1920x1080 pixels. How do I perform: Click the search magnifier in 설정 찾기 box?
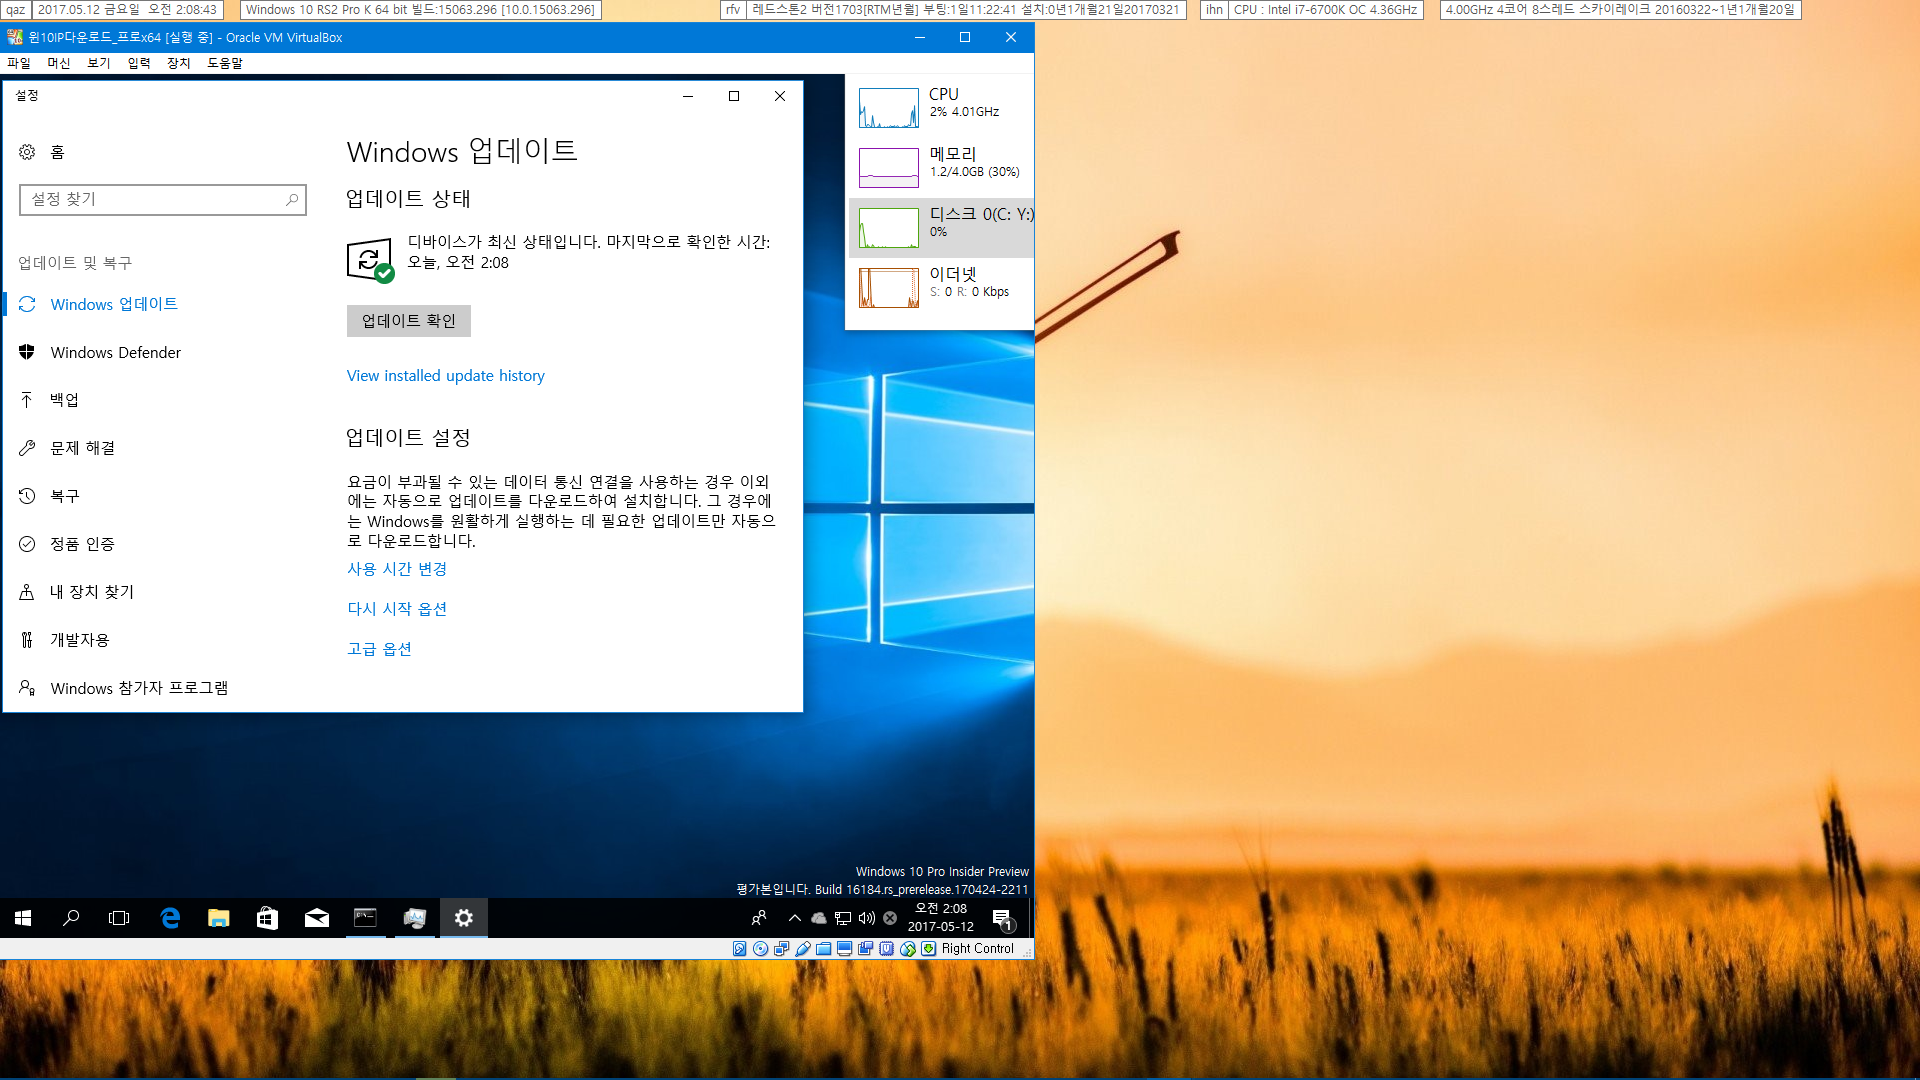tap(291, 199)
